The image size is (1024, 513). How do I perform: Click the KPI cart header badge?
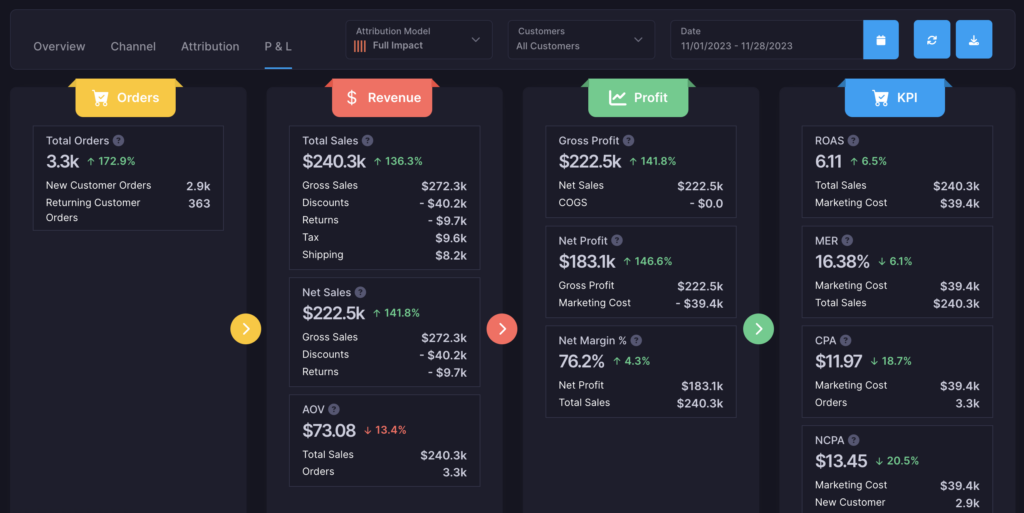[x=895, y=98]
